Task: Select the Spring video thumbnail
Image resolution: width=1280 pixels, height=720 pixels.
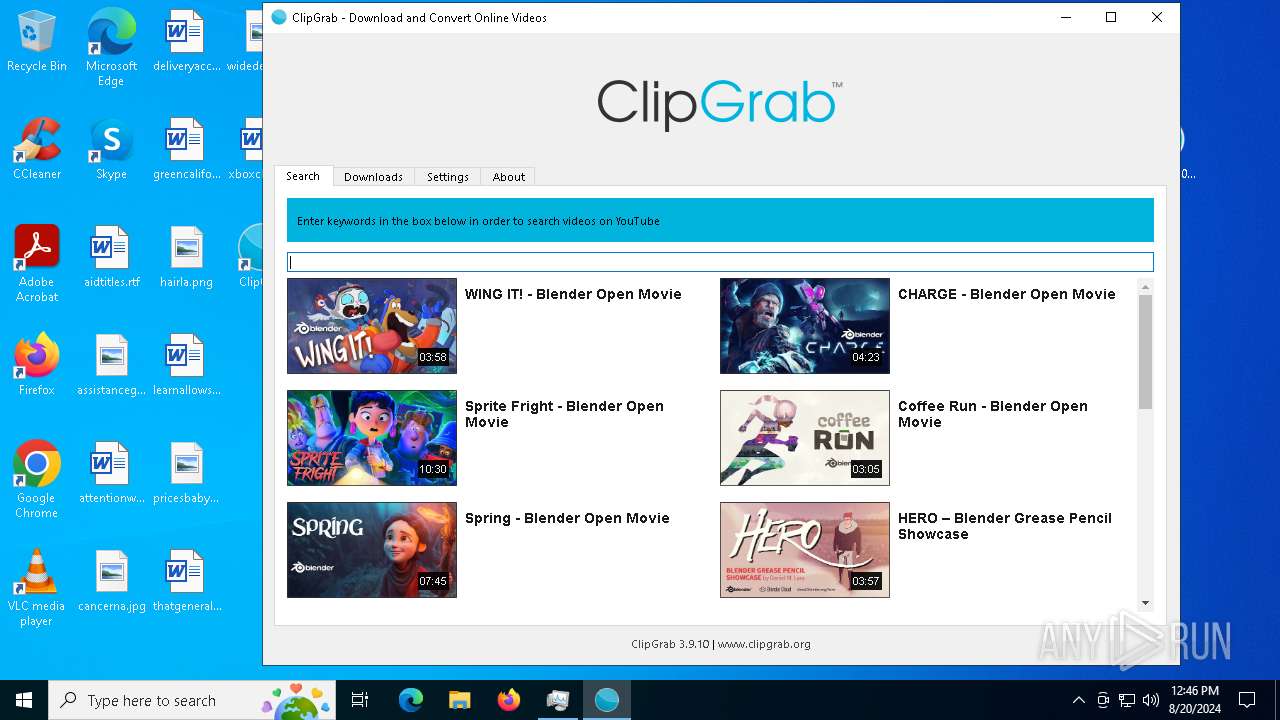Action: [x=372, y=550]
